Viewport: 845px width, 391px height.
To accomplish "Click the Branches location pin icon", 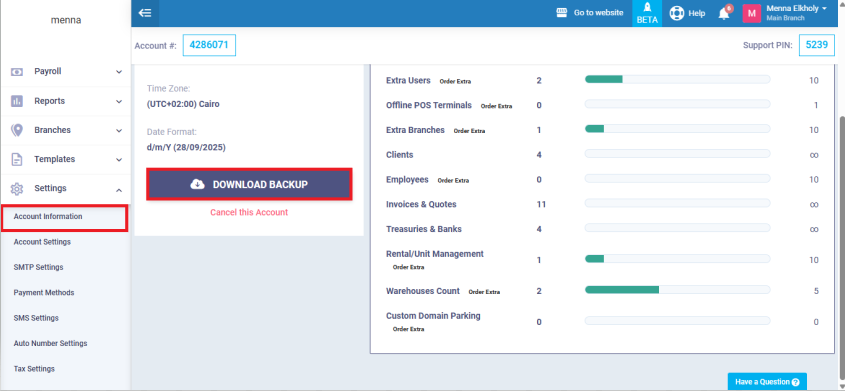I will [x=17, y=130].
